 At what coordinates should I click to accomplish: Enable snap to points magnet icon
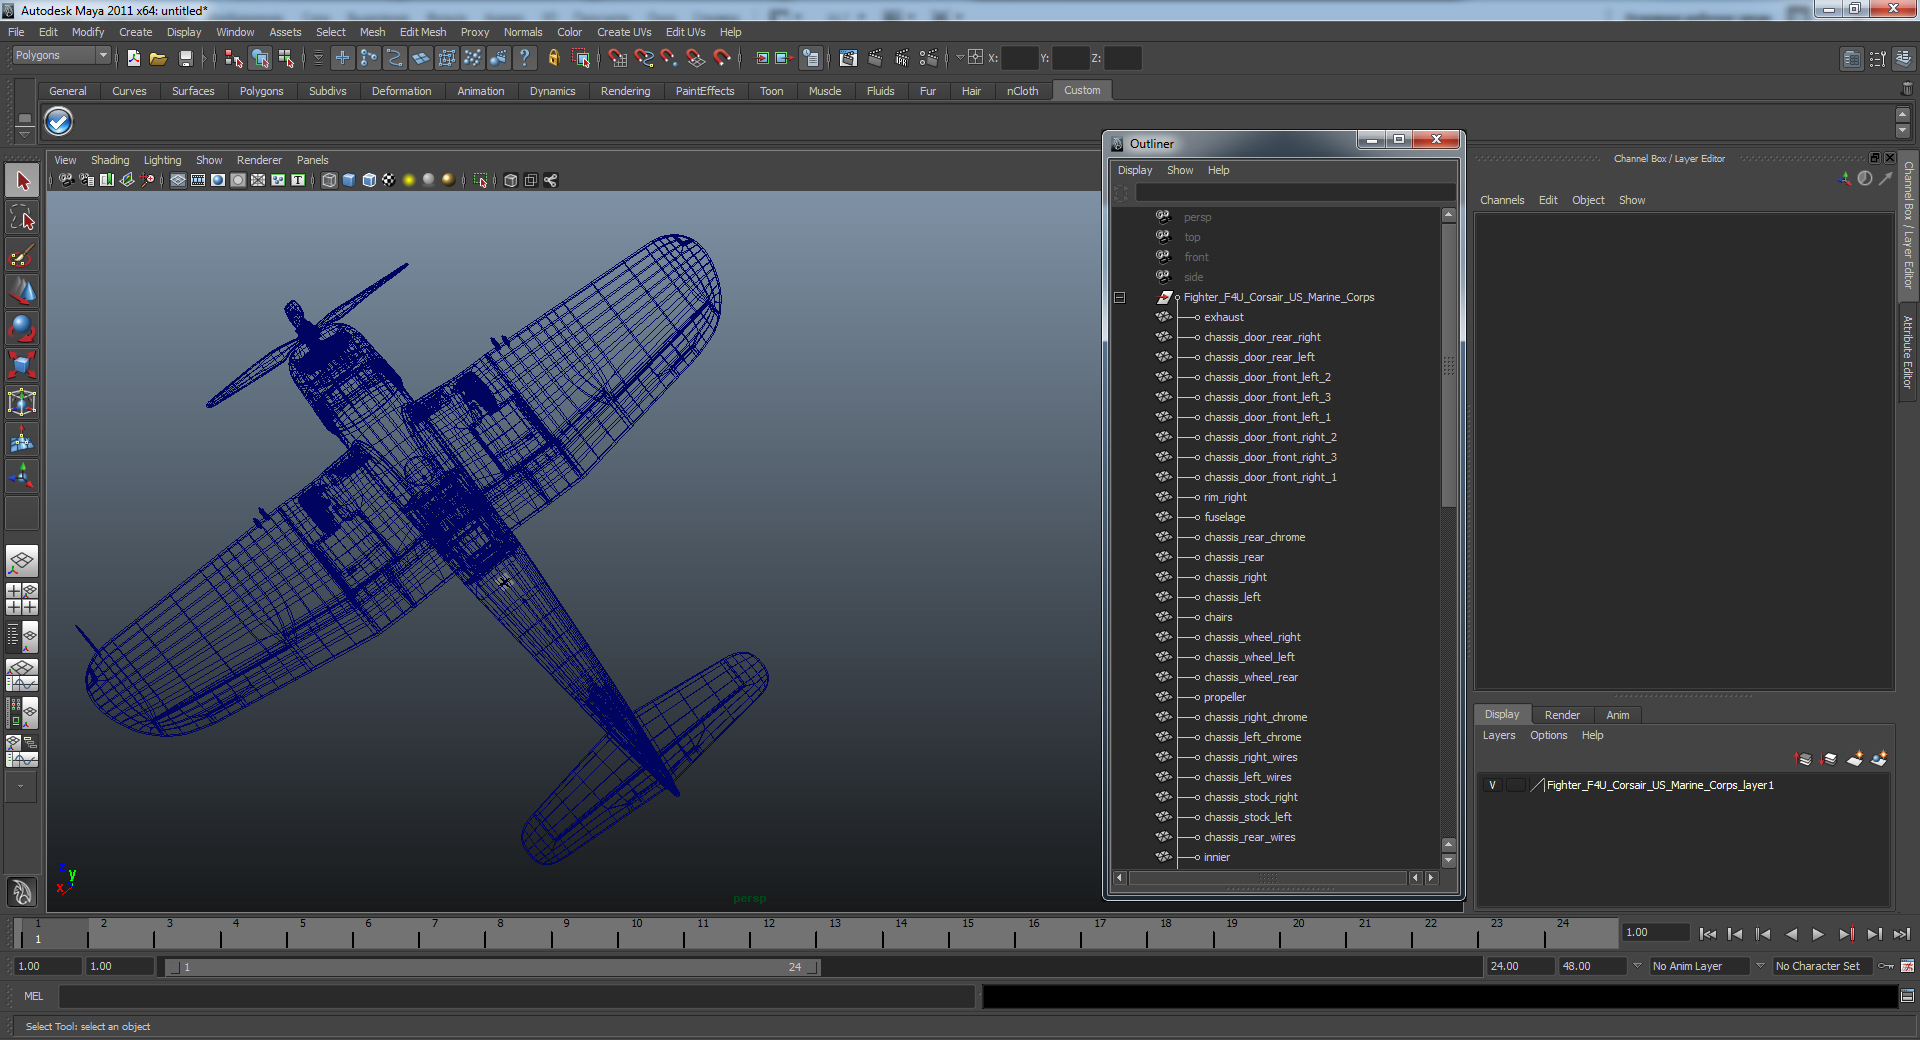(x=669, y=58)
